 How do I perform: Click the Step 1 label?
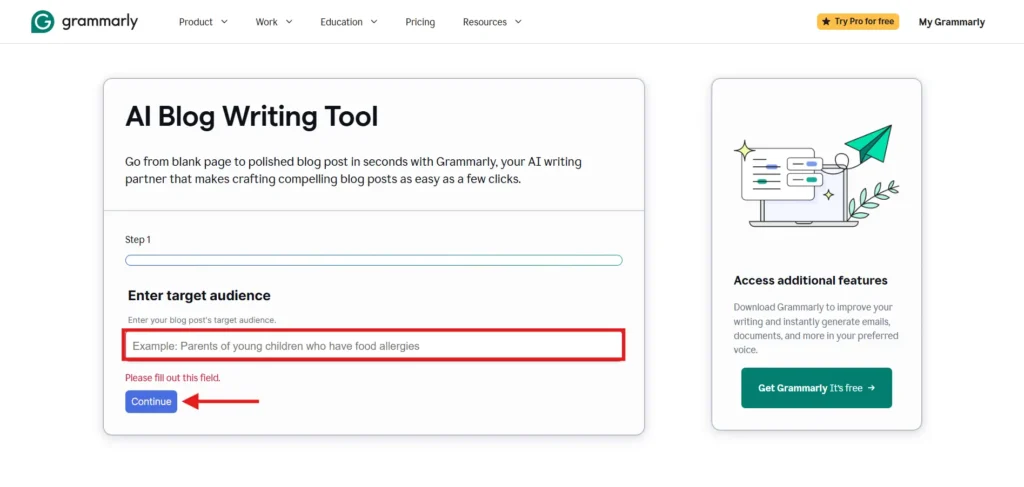[138, 240]
